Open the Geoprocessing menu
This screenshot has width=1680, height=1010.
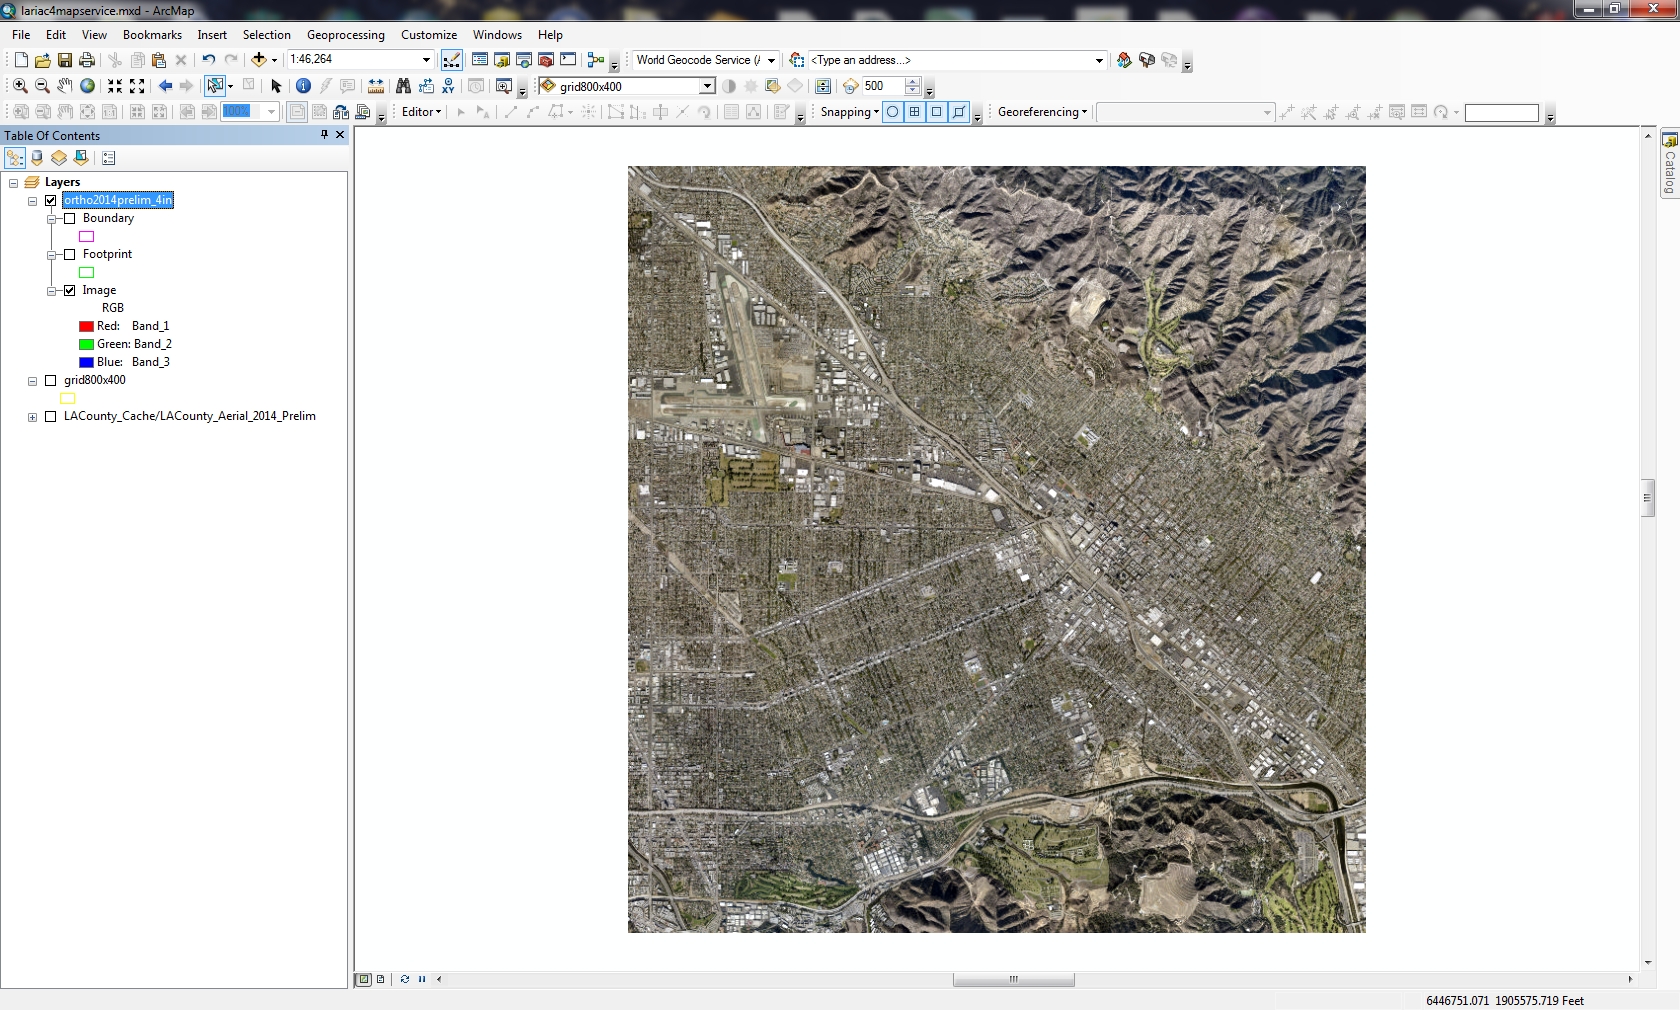(x=345, y=35)
